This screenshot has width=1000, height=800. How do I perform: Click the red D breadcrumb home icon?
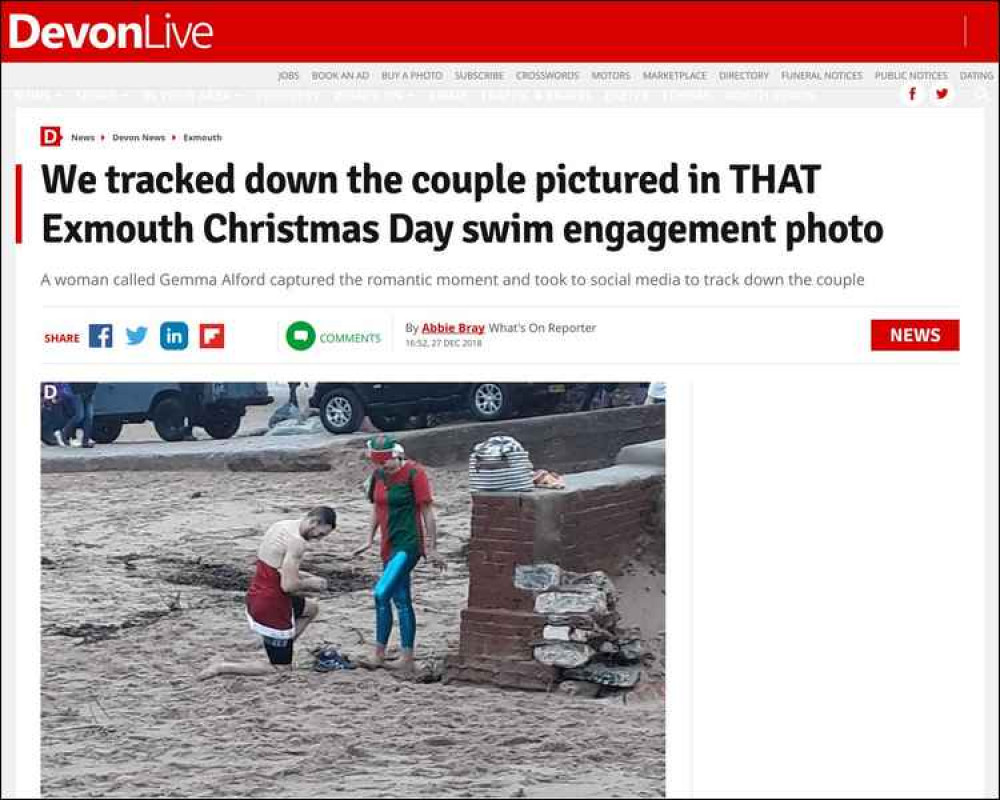tap(50, 137)
